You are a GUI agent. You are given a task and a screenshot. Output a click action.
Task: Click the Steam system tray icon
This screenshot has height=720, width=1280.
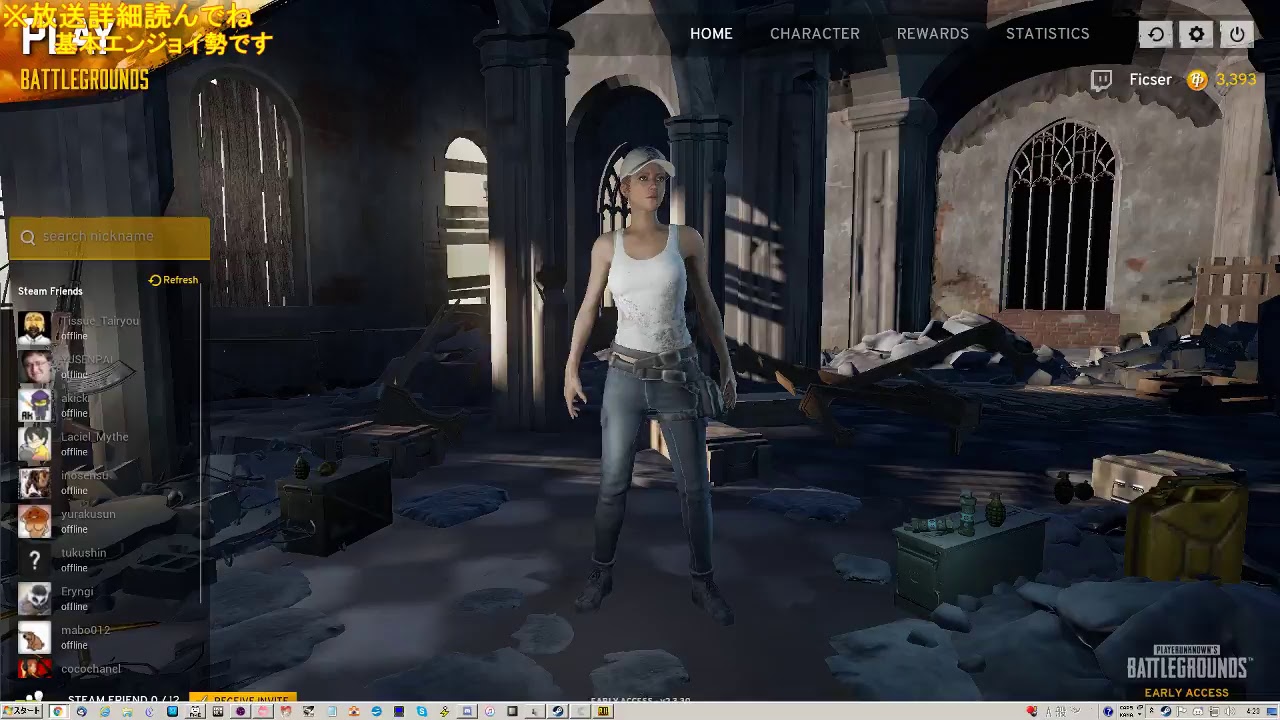1165,711
